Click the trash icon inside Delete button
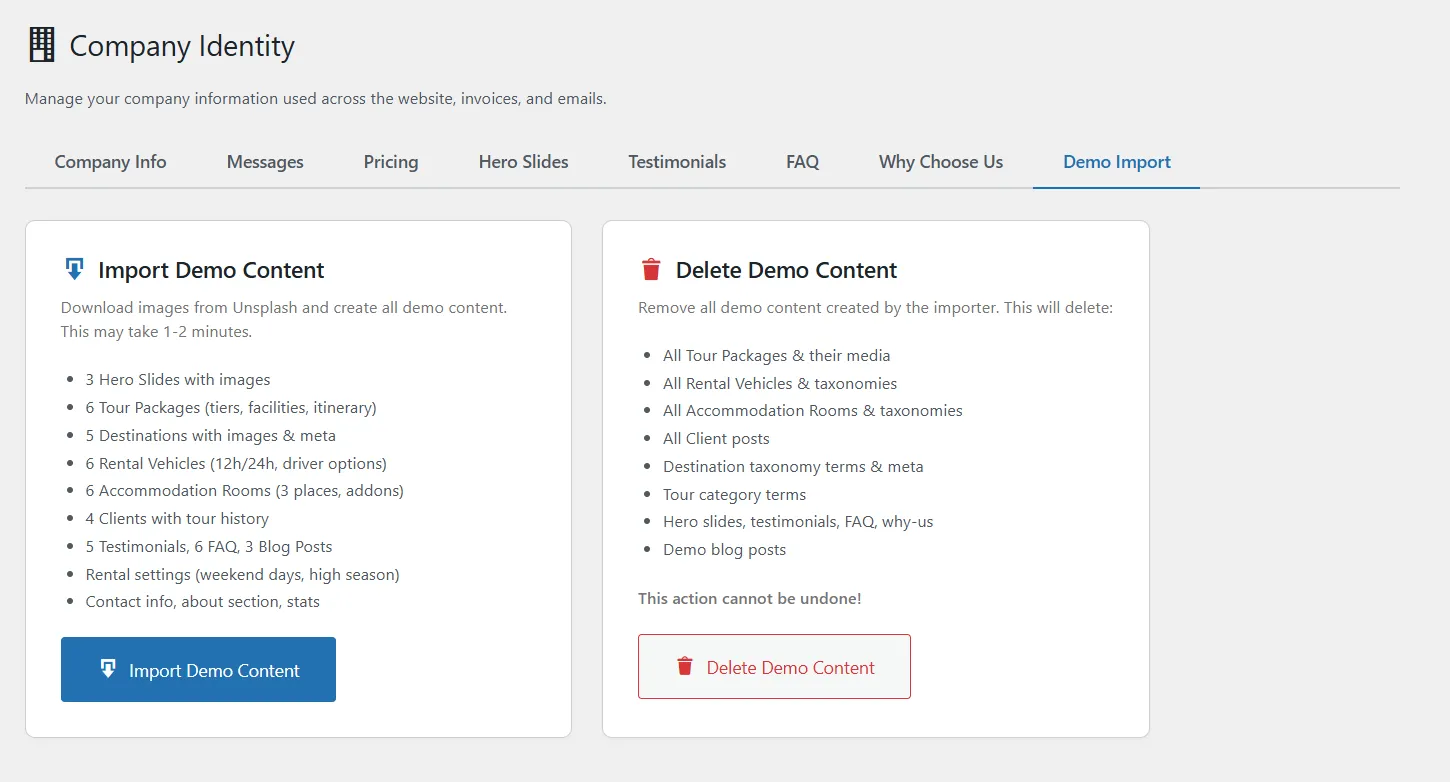 685,666
